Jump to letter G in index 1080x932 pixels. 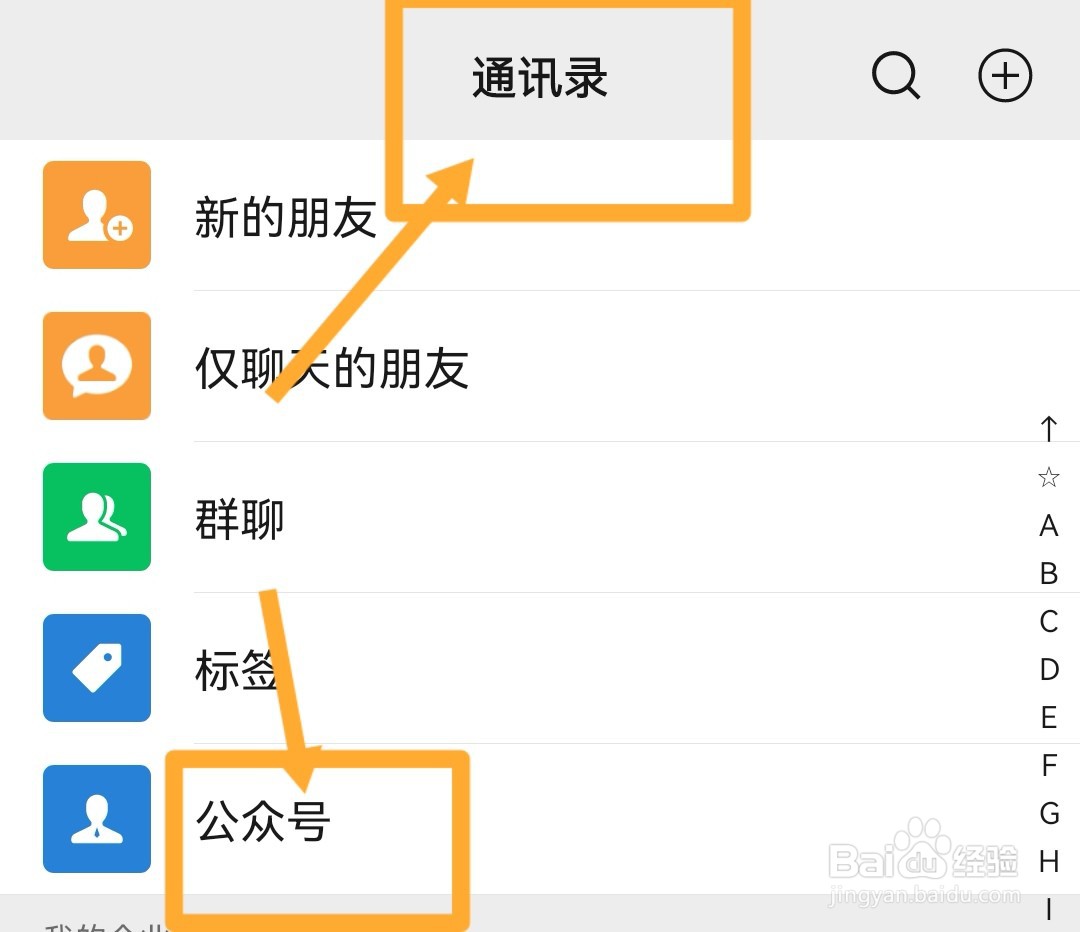tap(1049, 814)
